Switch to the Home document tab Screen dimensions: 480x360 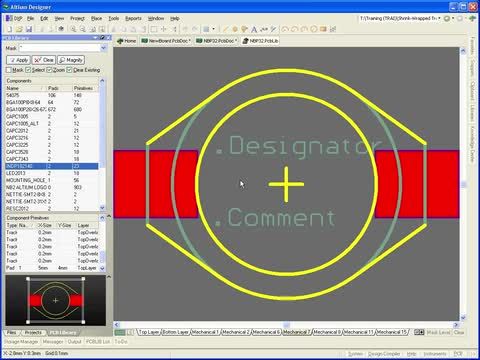click(x=127, y=41)
